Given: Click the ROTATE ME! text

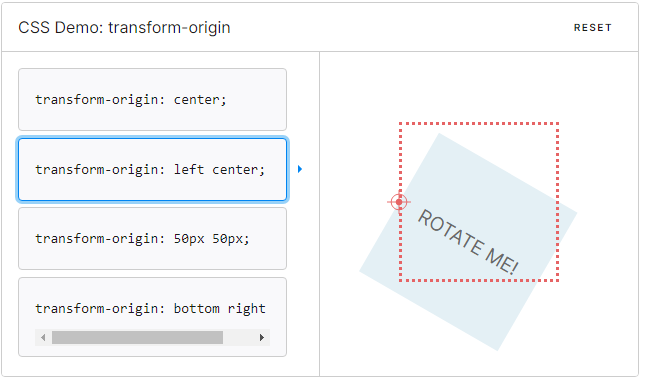Looking at the screenshot, I should pyautogui.click(x=468, y=241).
